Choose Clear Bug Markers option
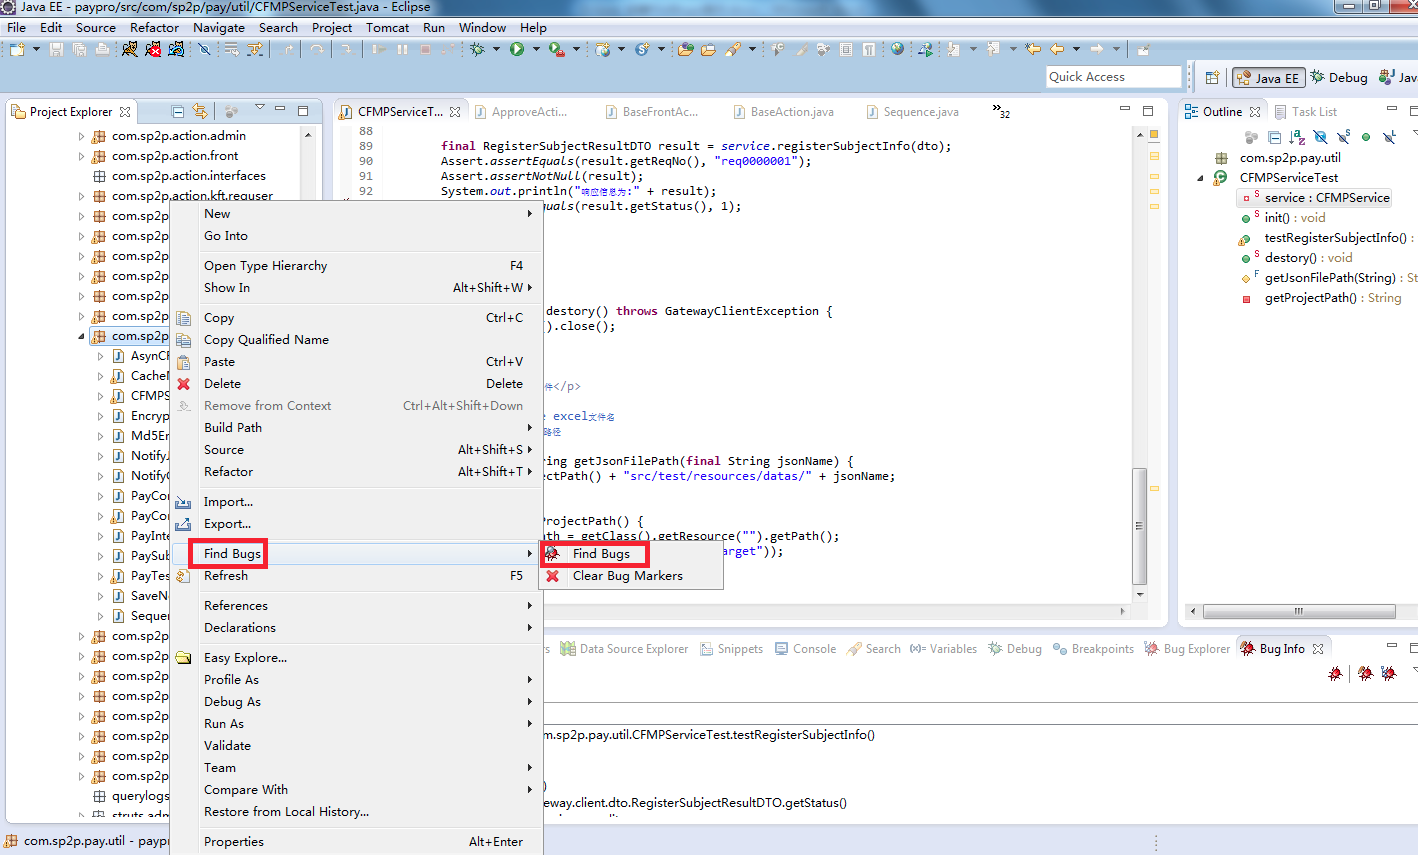The image size is (1418, 855). pos(627,576)
